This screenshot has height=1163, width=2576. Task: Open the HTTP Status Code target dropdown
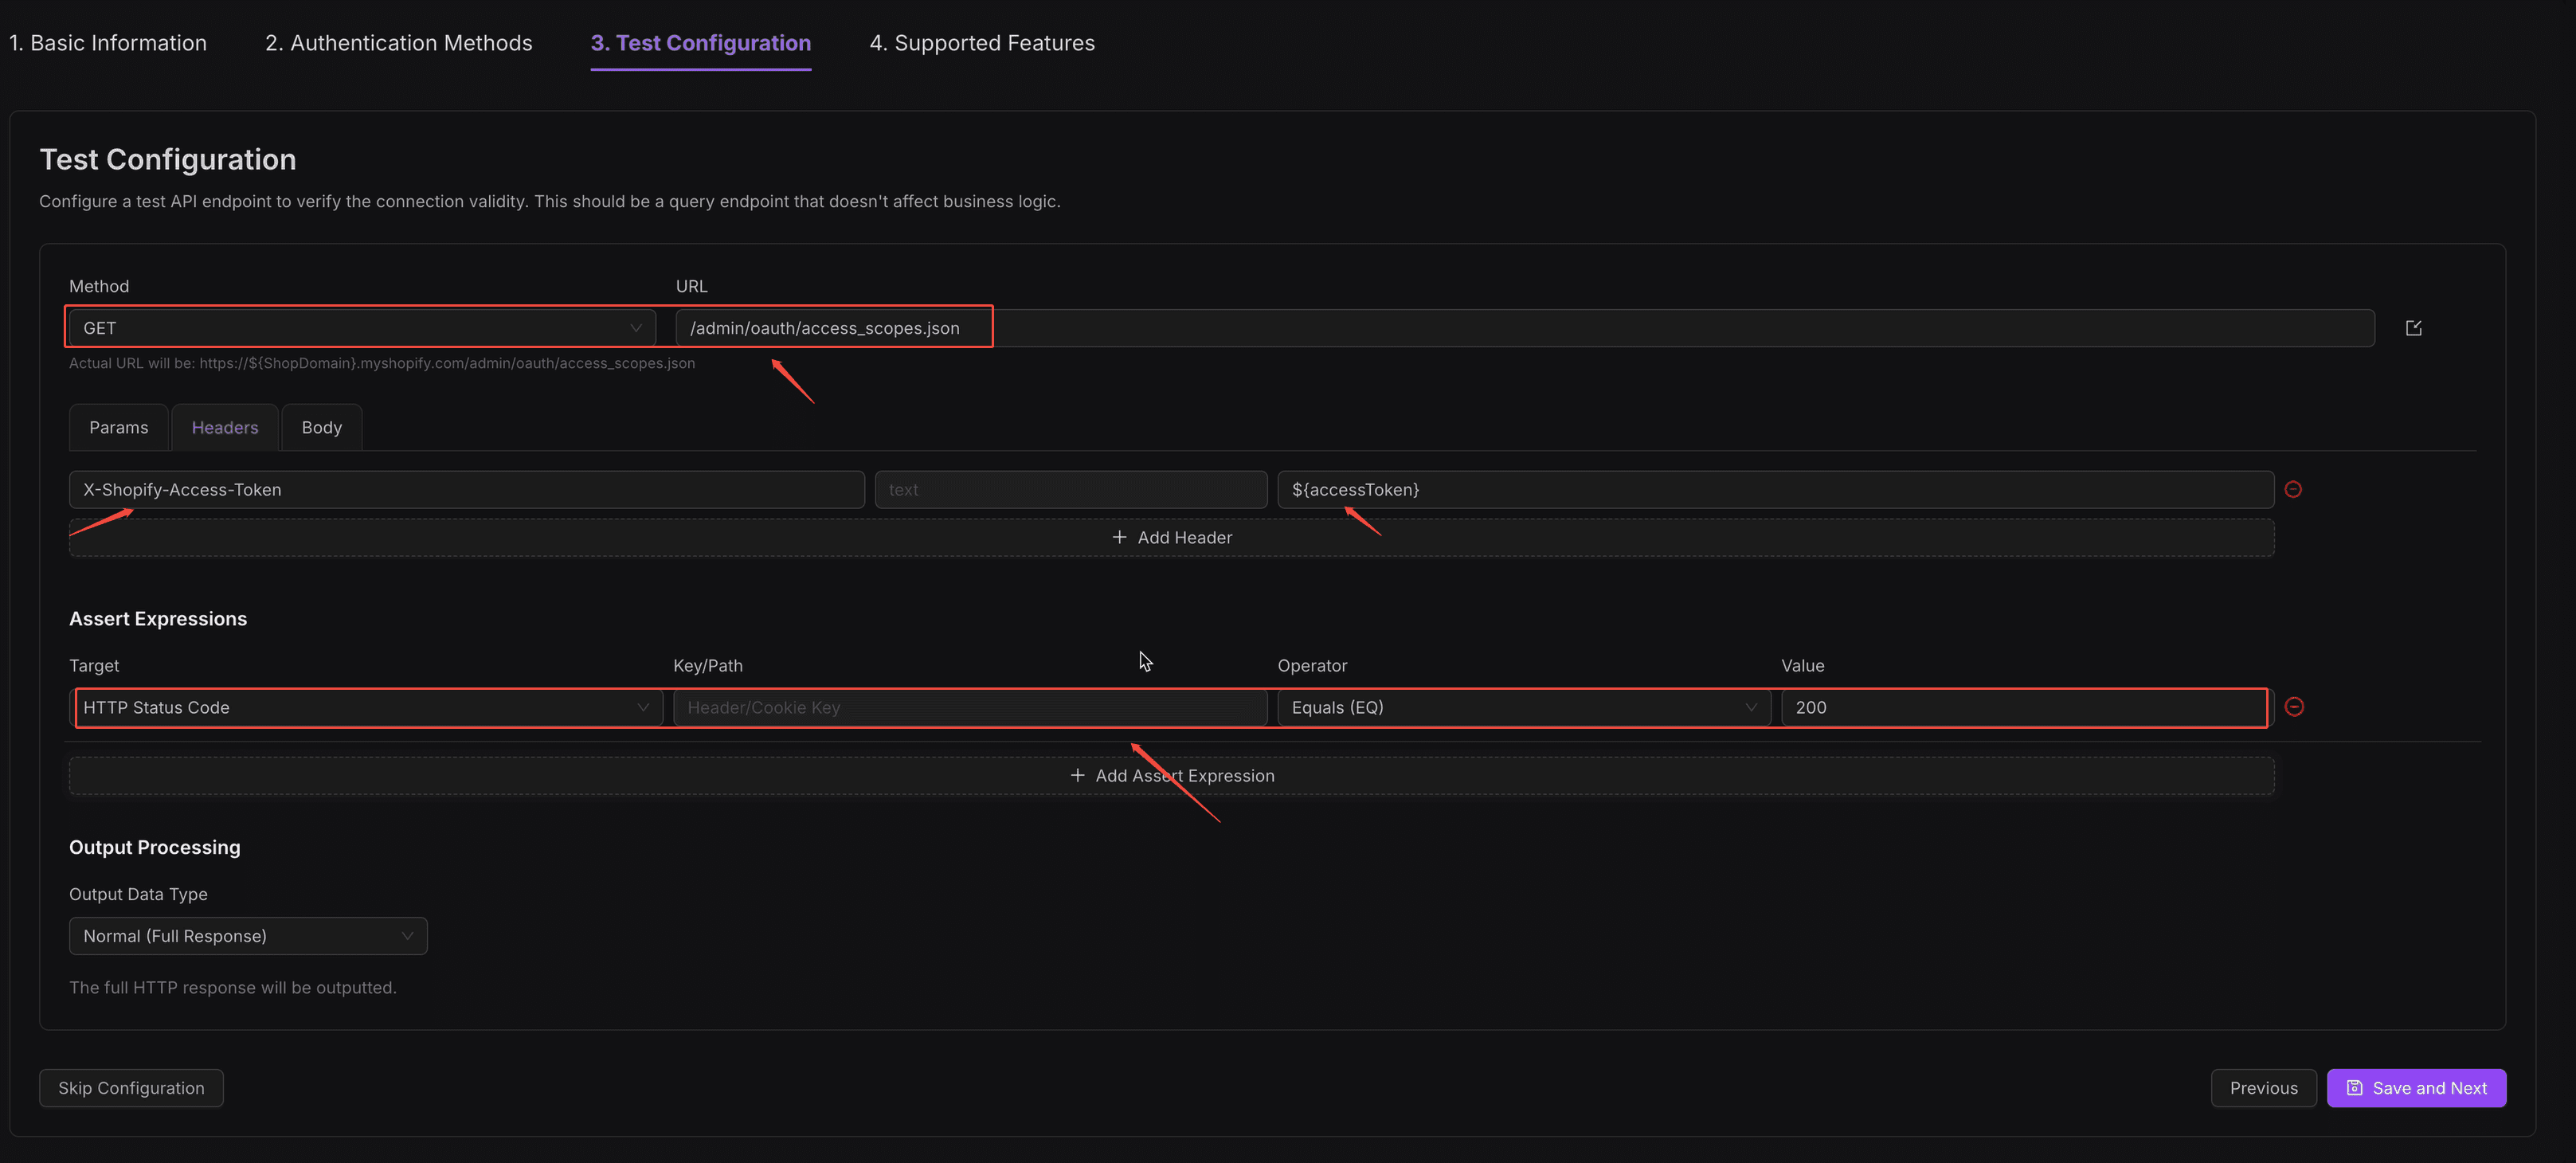click(x=365, y=707)
